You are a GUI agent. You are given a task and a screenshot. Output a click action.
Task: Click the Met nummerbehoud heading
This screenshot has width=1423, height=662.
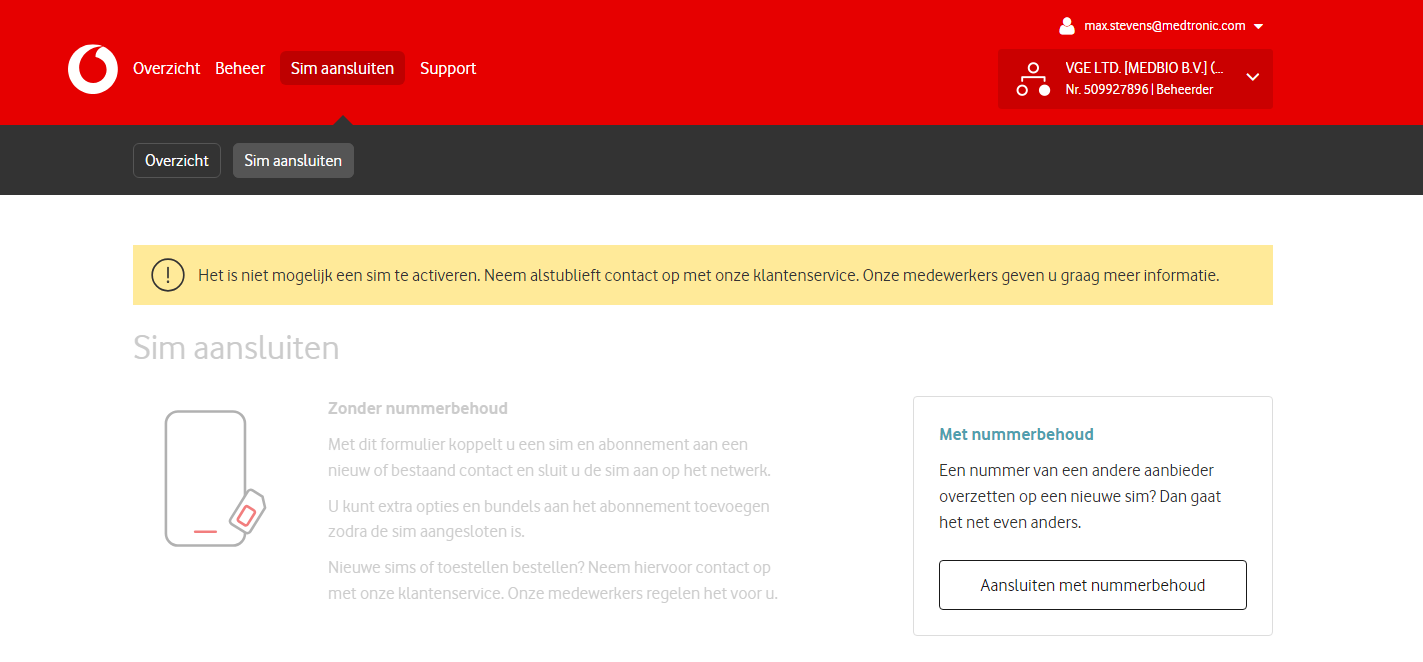(x=1016, y=435)
